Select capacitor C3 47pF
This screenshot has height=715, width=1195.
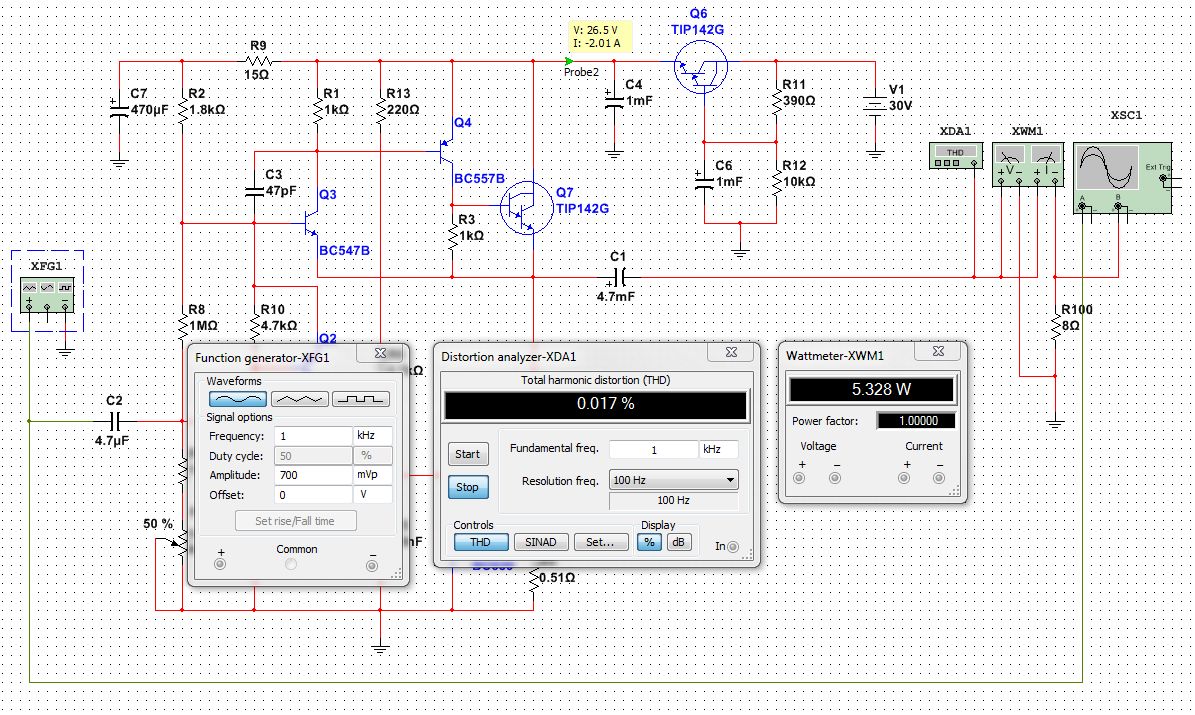[255, 191]
